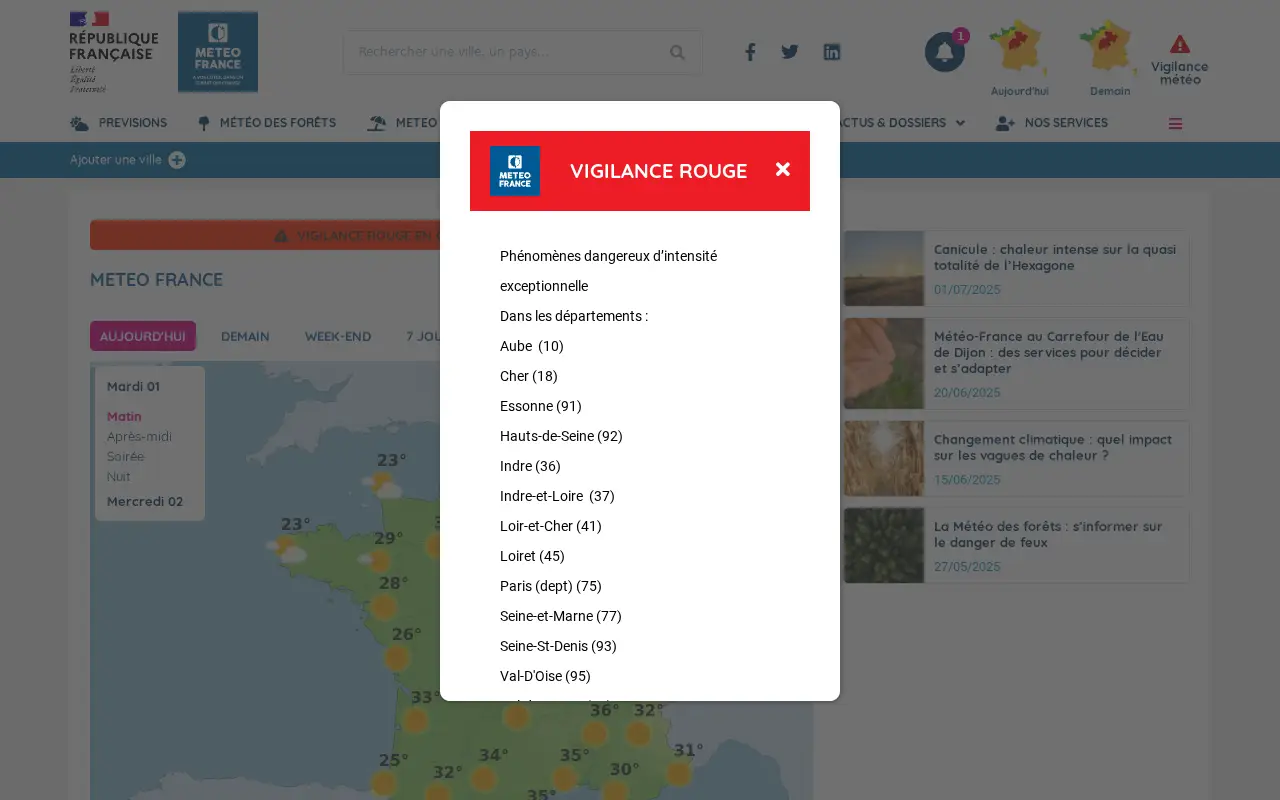Switch to the Week-end forecast tab
The height and width of the screenshot is (800, 1280).
click(338, 336)
